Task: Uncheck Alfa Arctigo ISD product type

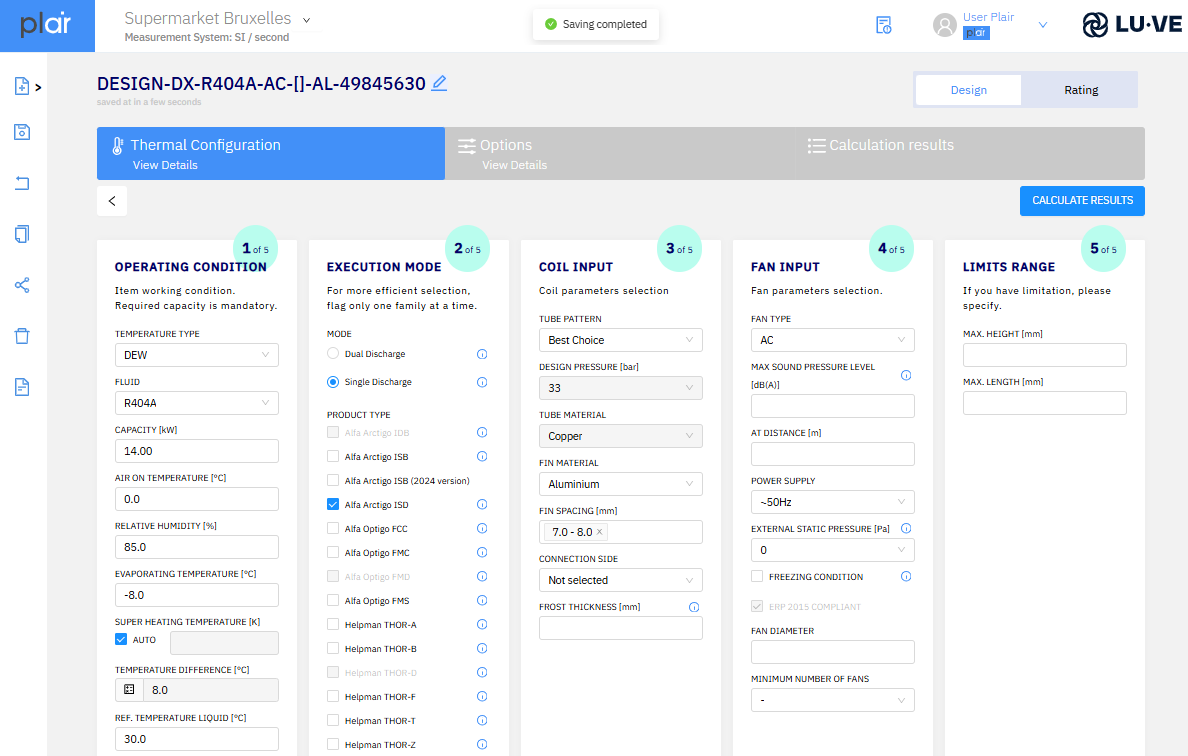Action: point(333,504)
